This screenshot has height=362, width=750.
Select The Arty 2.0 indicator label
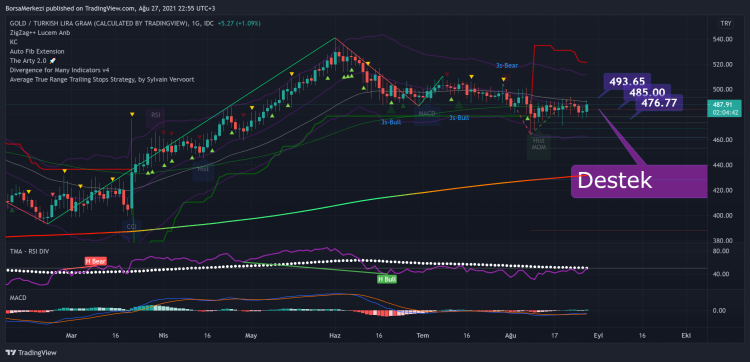click(x=33, y=61)
